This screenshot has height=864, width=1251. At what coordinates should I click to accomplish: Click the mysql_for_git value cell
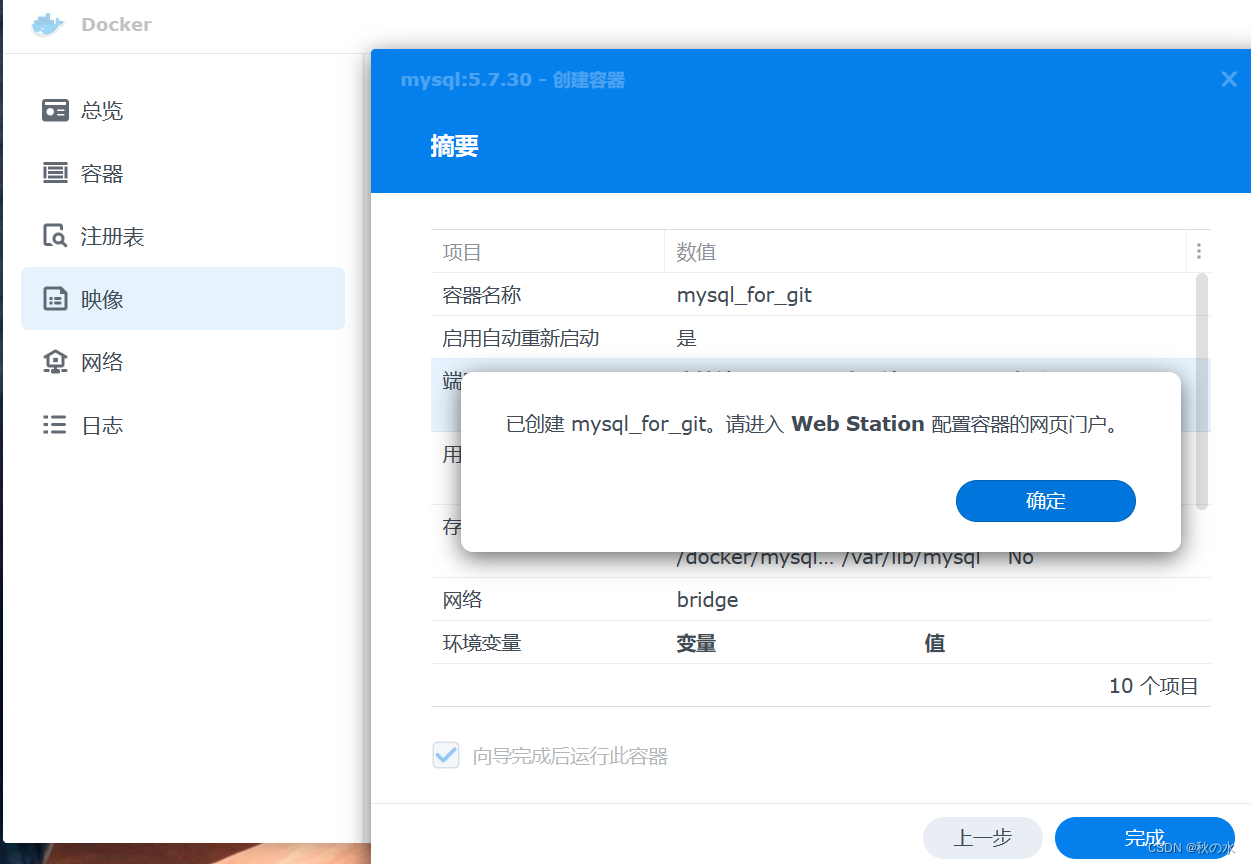tap(744, 295)
